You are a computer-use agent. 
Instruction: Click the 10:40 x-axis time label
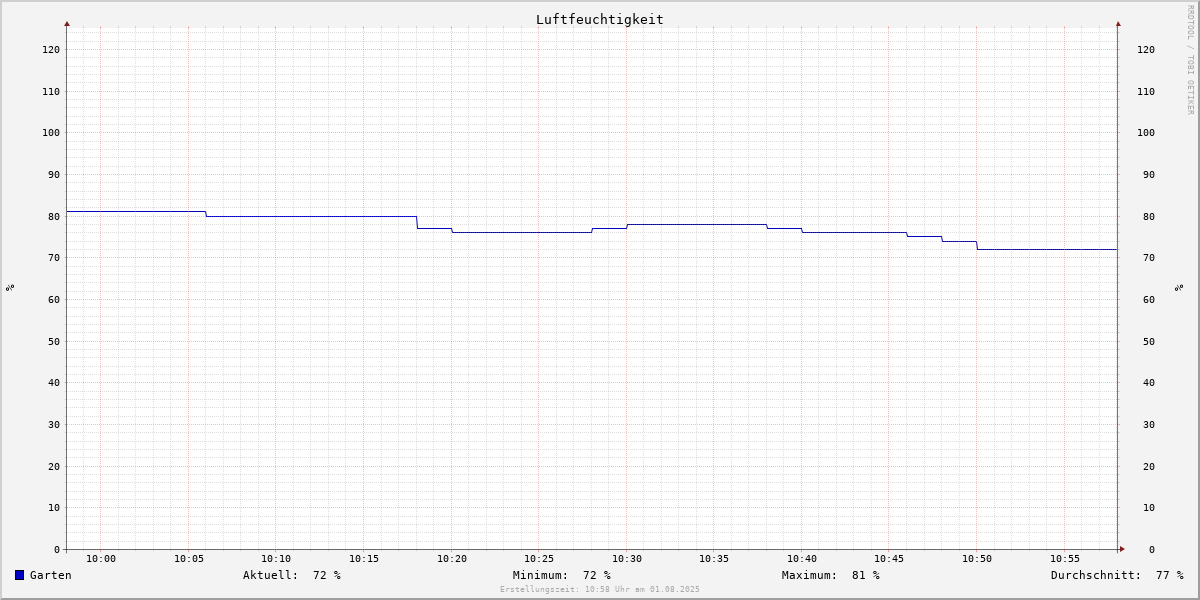[802, 558]
